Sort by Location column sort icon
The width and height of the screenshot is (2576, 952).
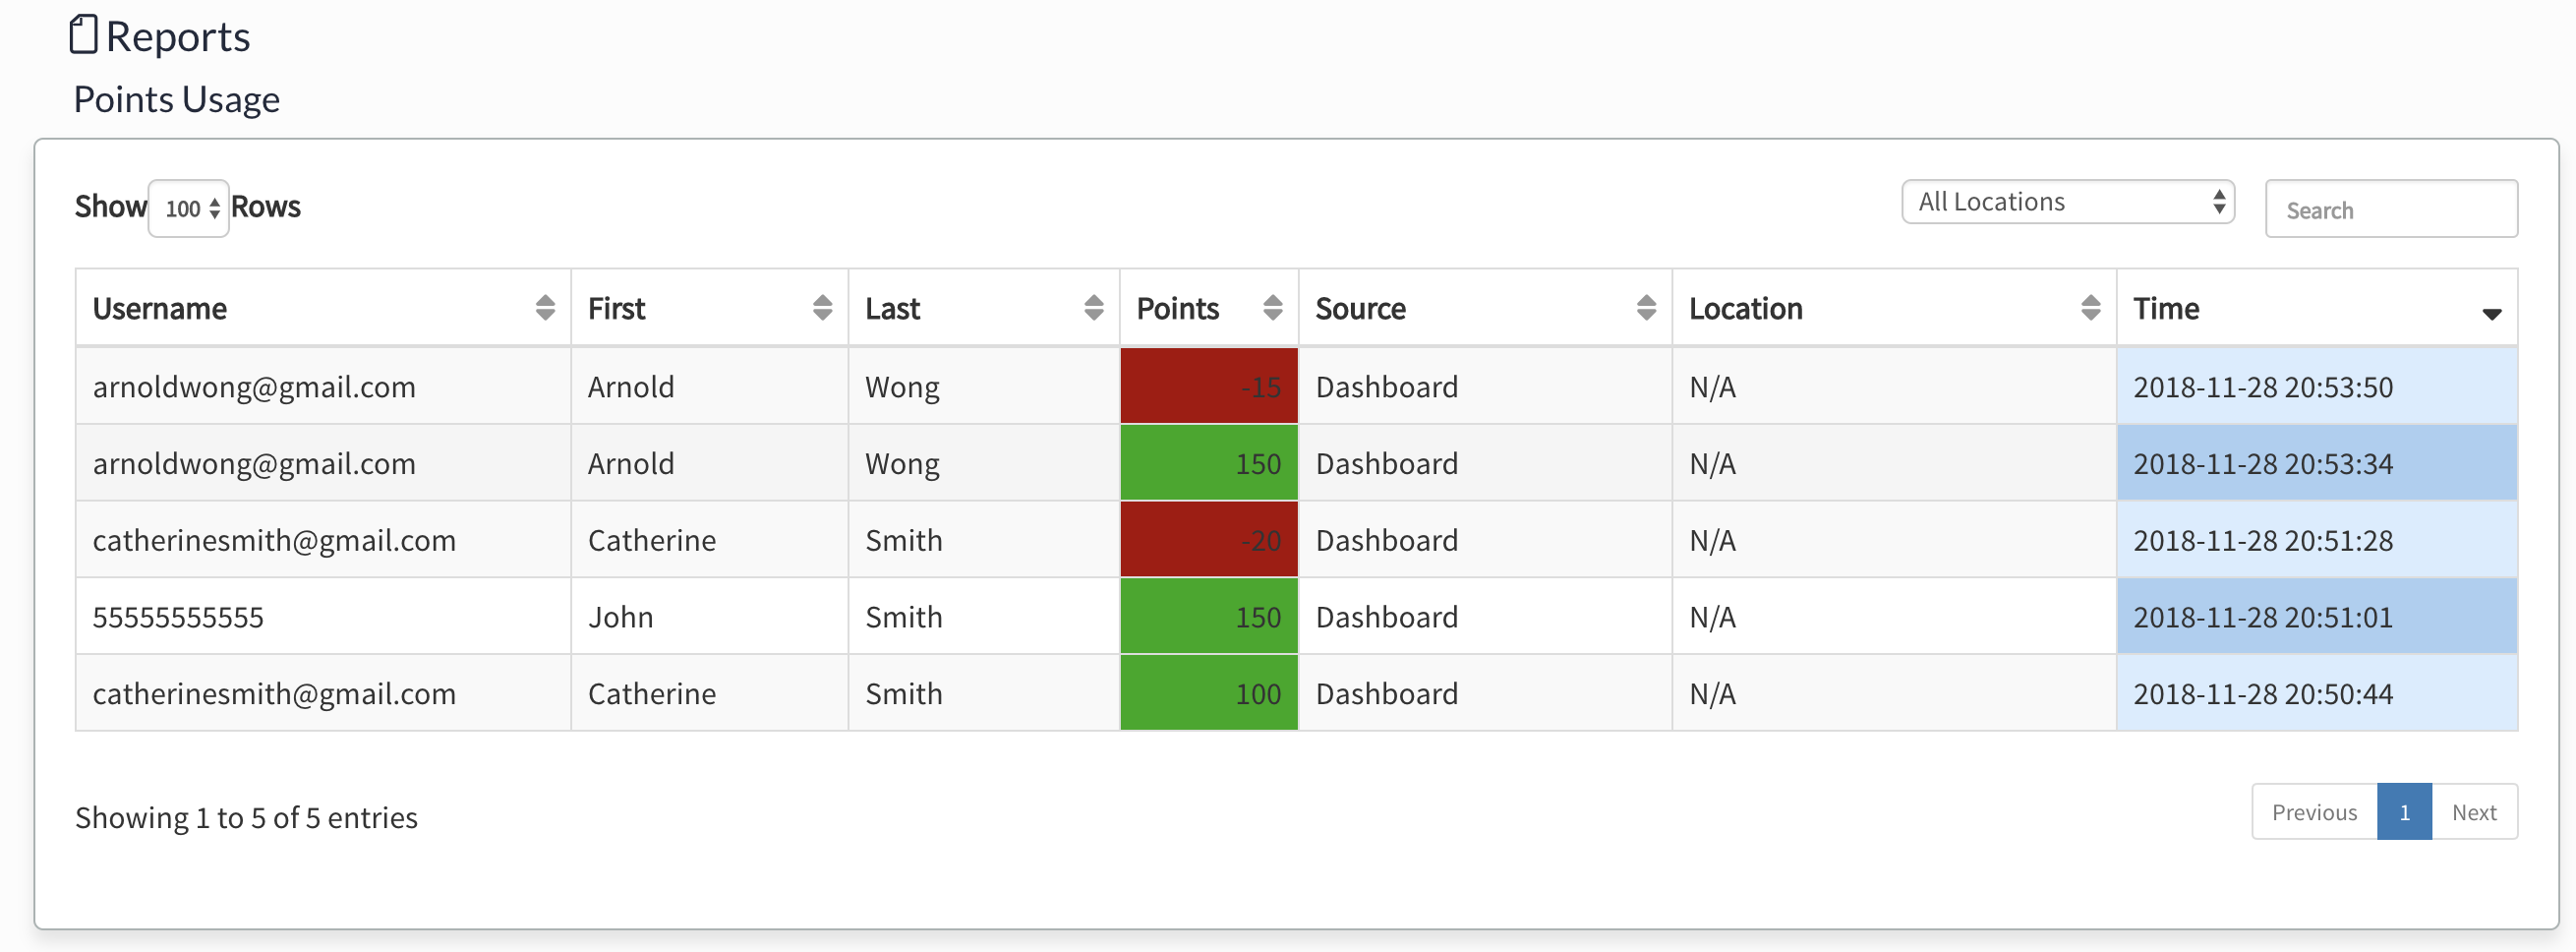pyautogui.click(x=2090, y=308)
